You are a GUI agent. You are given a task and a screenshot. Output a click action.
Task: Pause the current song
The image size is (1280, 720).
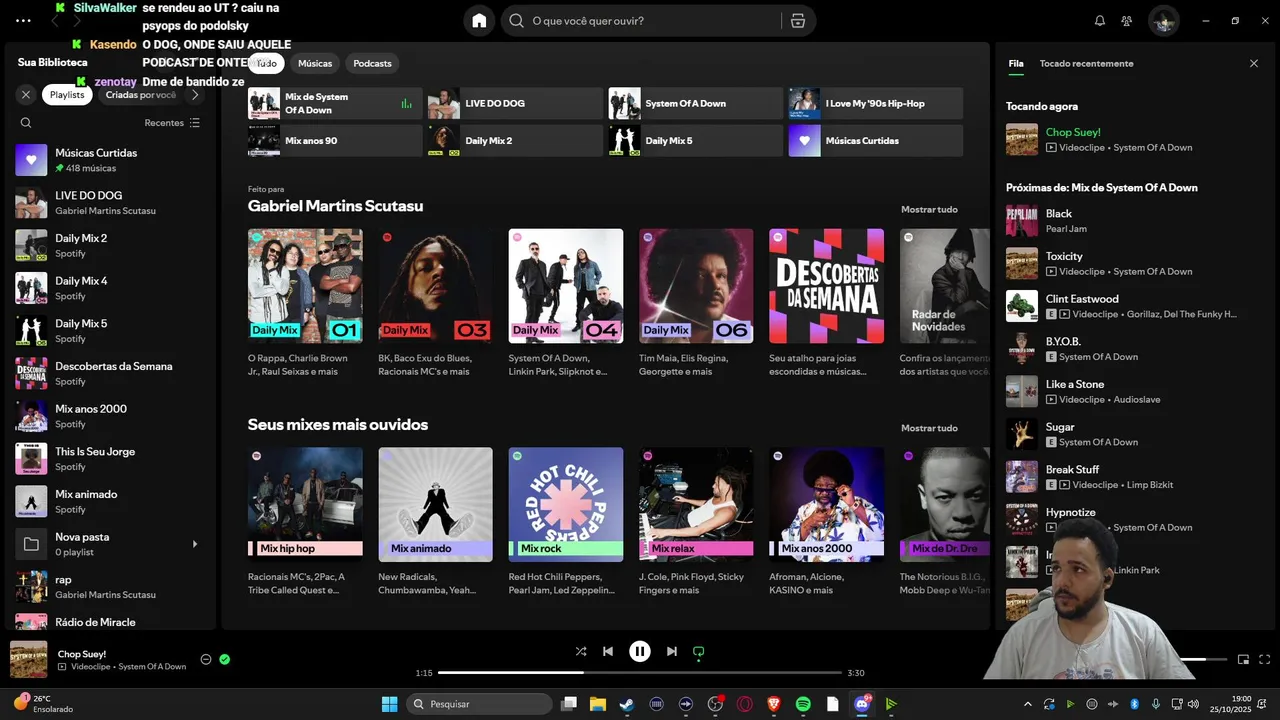[640, 651]
